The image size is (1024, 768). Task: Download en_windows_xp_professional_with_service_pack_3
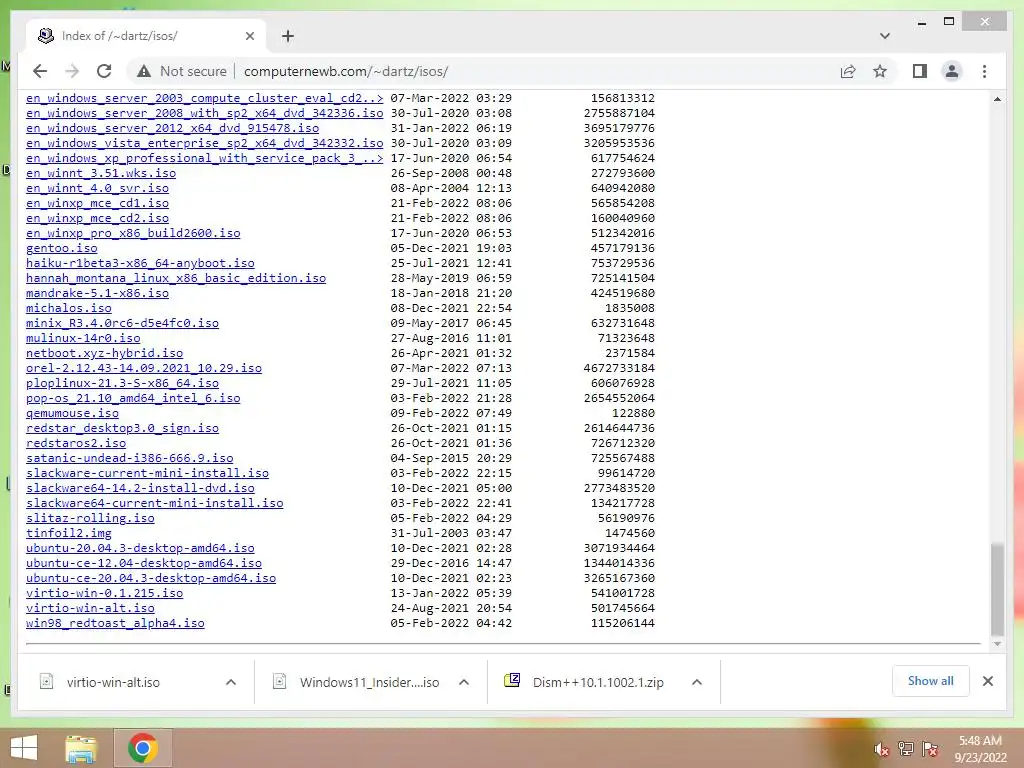pyautogui.click(x=204, y=158)
